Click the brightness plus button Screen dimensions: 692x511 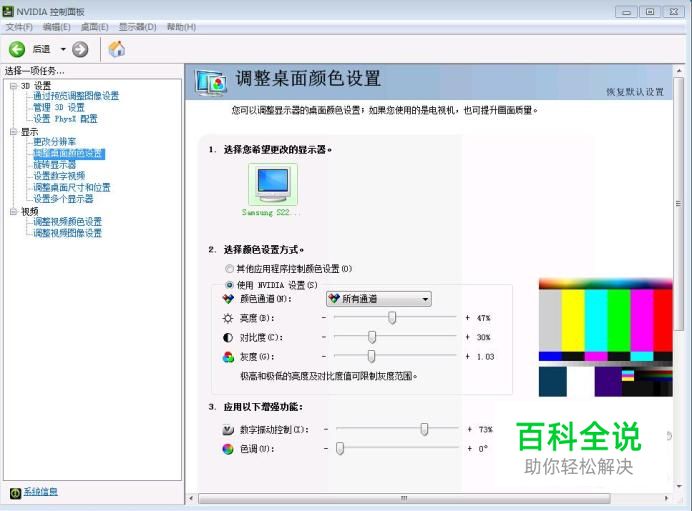(468, 318)
